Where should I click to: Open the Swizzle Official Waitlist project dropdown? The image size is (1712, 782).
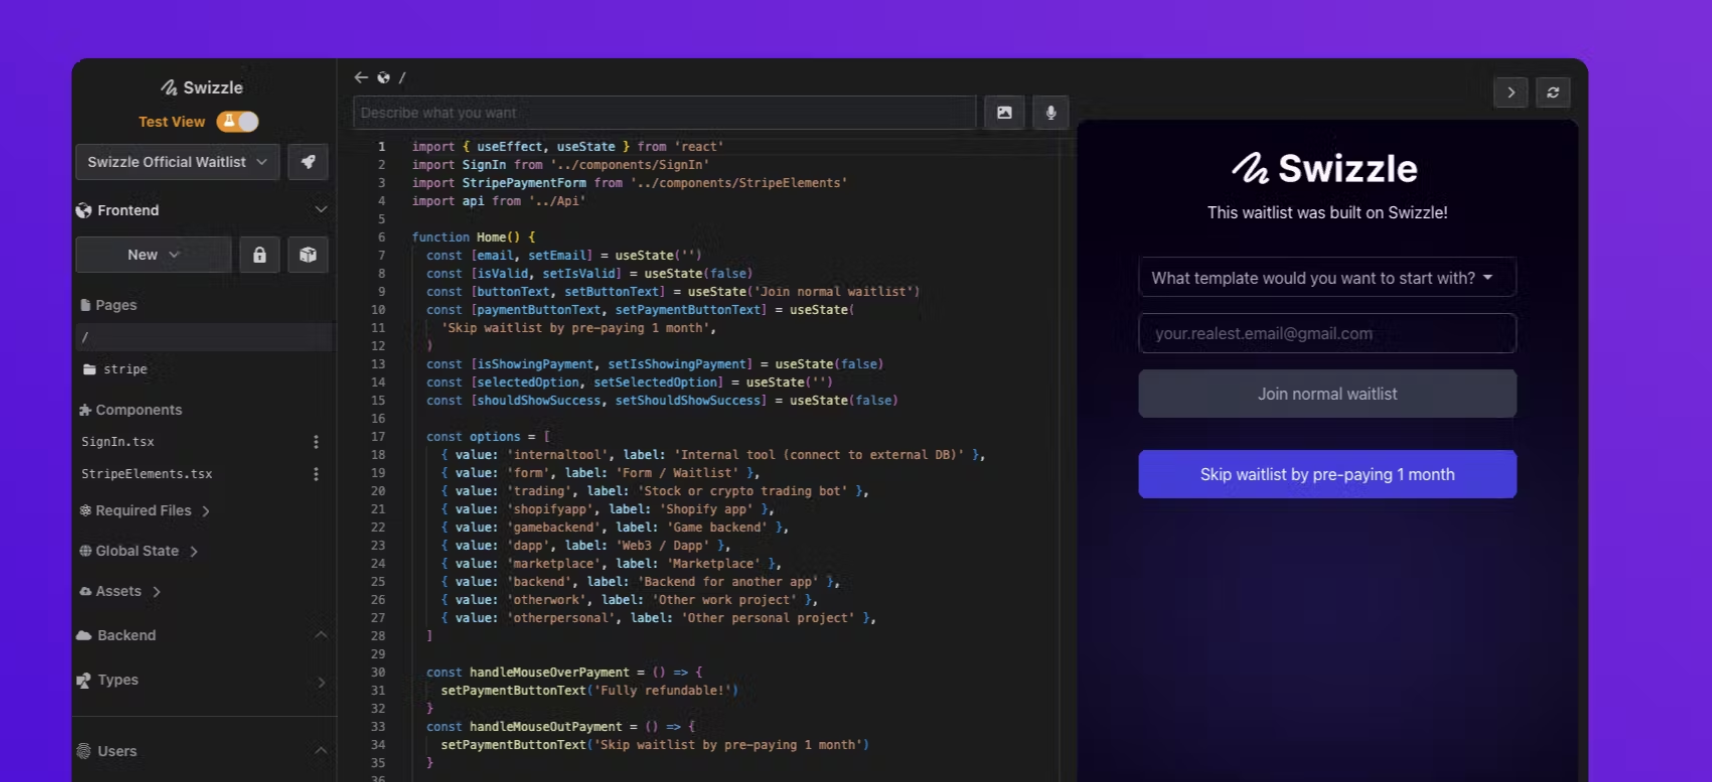pyautogui.click(x=178, y=162)
